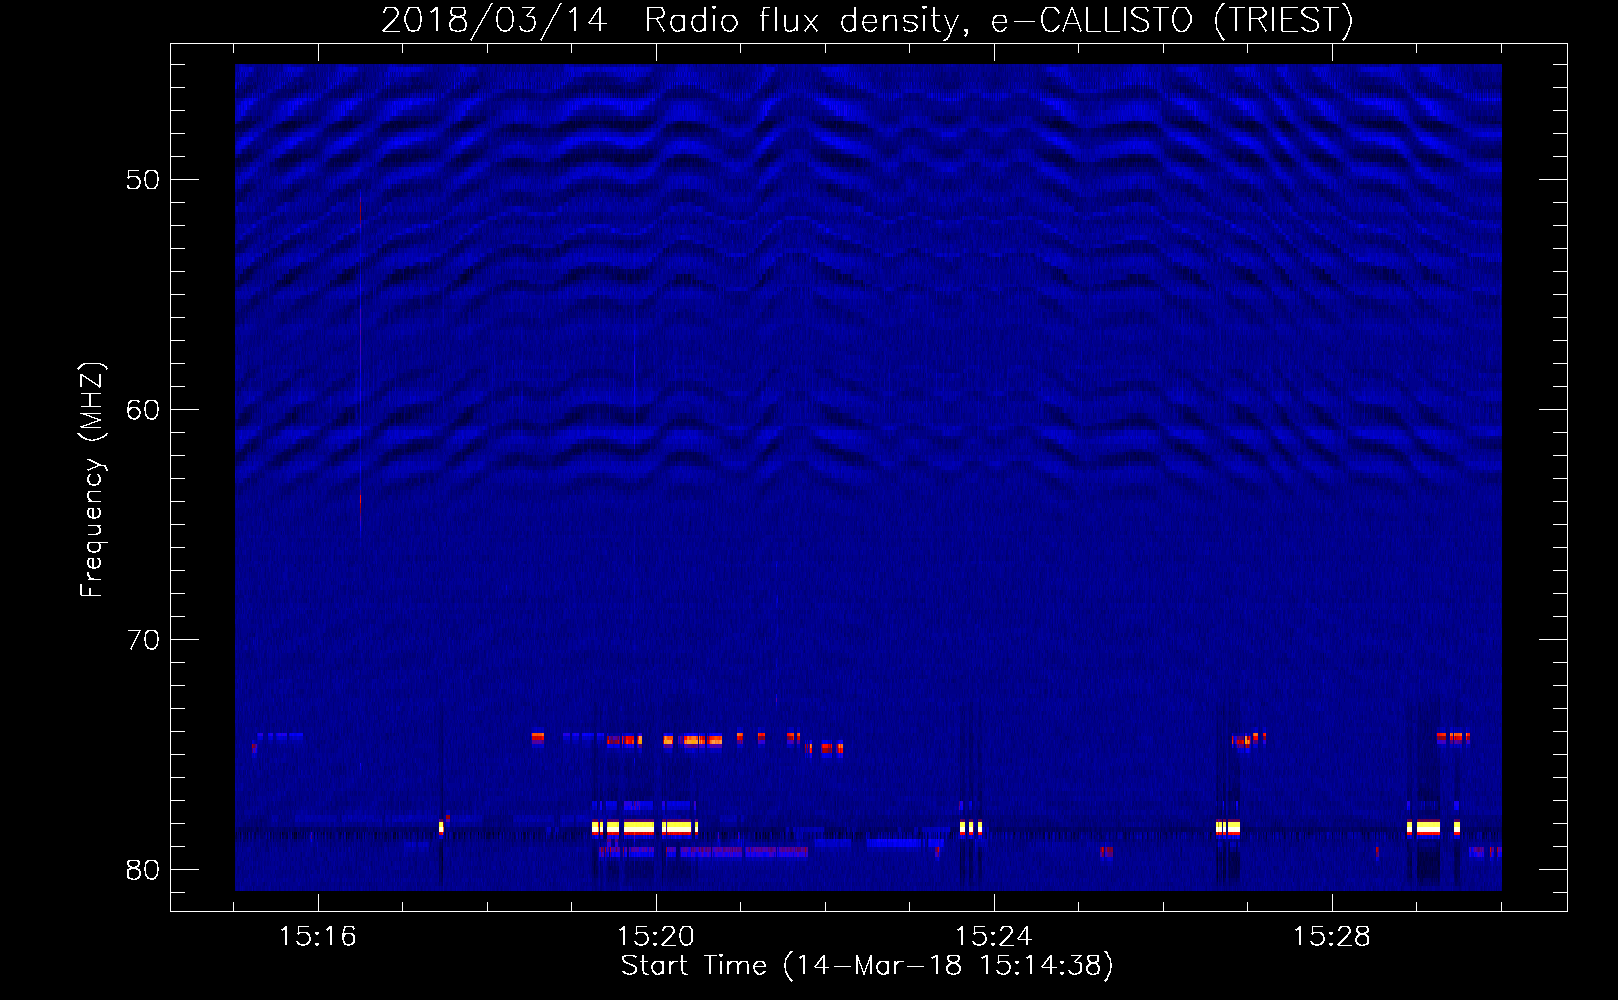The width and height of the screenshot is (1618, 1000).
Task: Click the 50 MHz frequency tick label
Action: [143, 180]
